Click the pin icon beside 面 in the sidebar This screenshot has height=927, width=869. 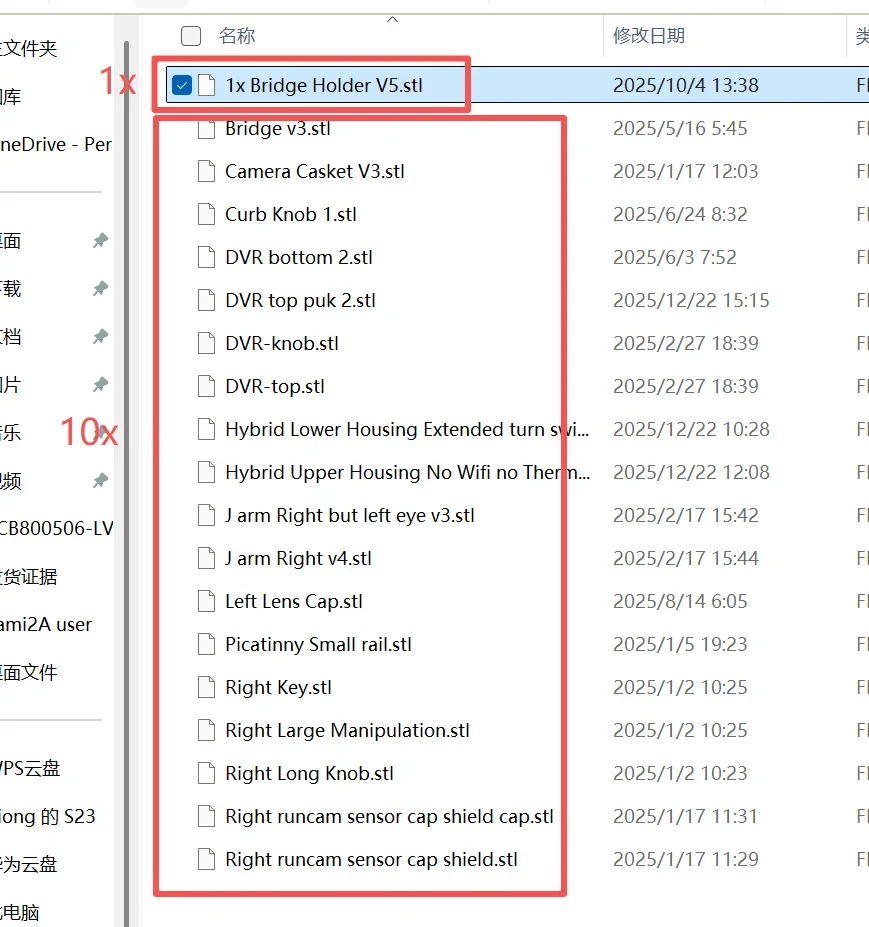coord(100,241)
